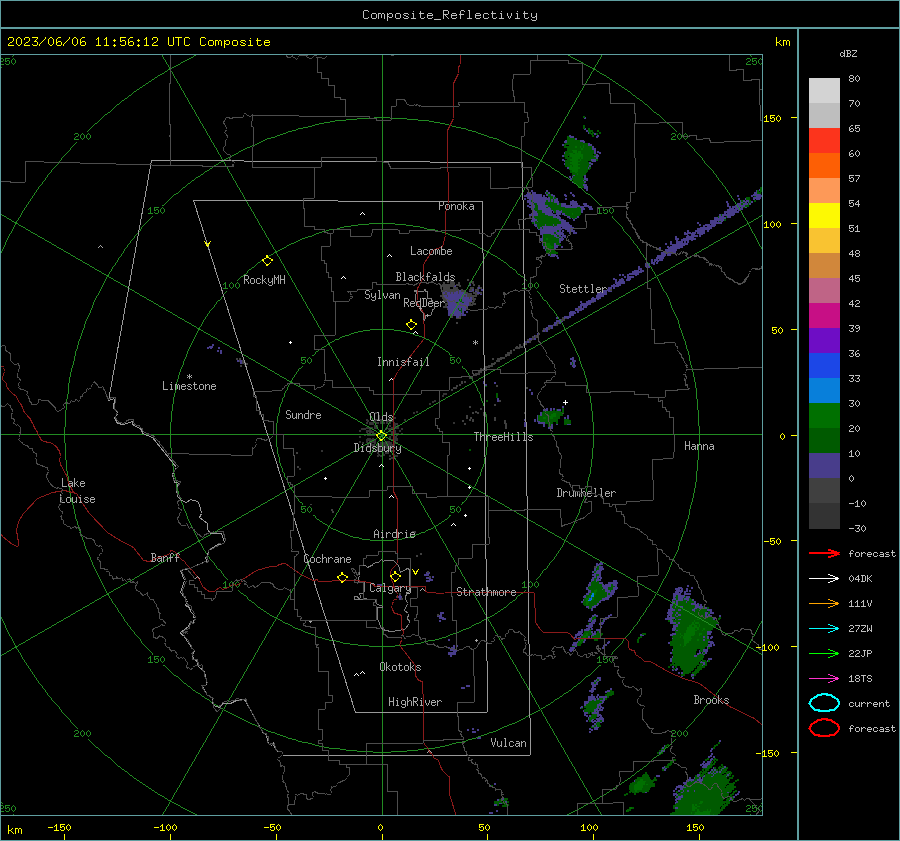Click the Blackfalds city label
900x841 pixels.
click(425, 277)
